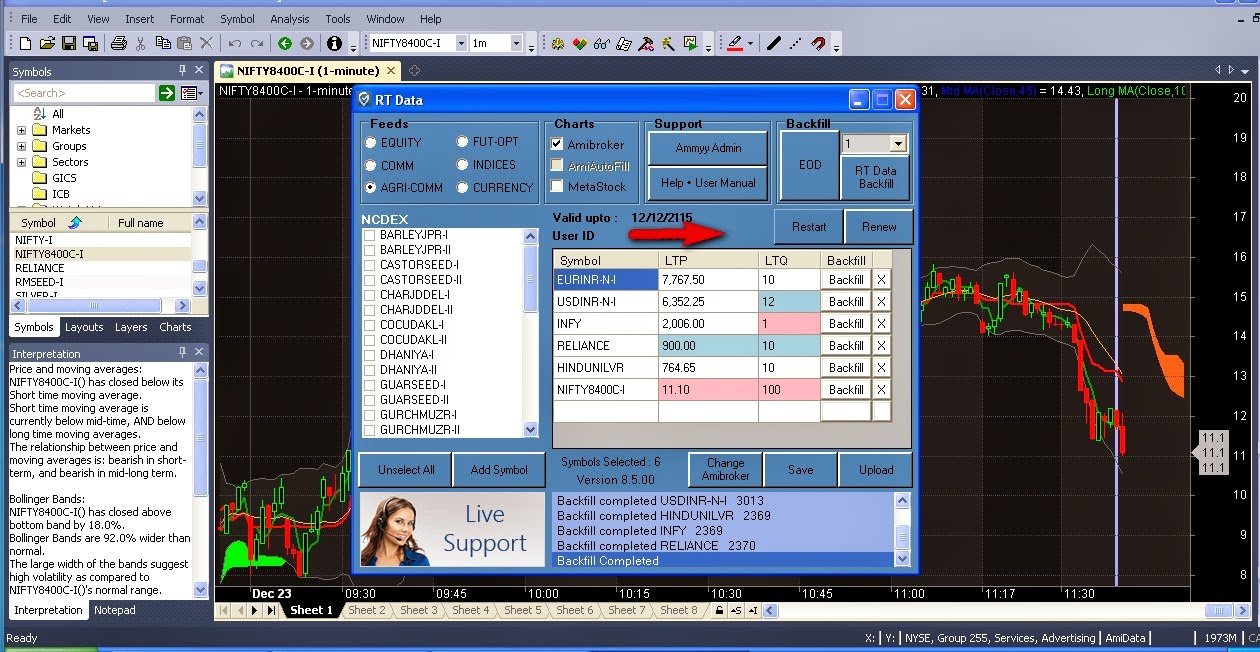Click the Restart button
The width and height of the screenshot is (1260, 652).
[x=809, y=227]
